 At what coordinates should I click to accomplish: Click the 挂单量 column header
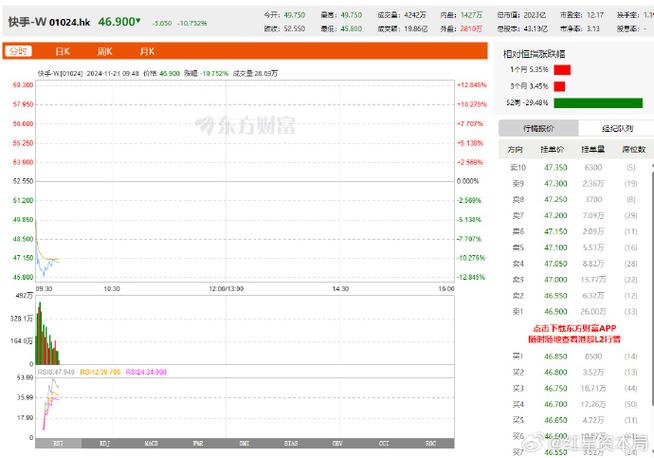click(x=593, y=149)
